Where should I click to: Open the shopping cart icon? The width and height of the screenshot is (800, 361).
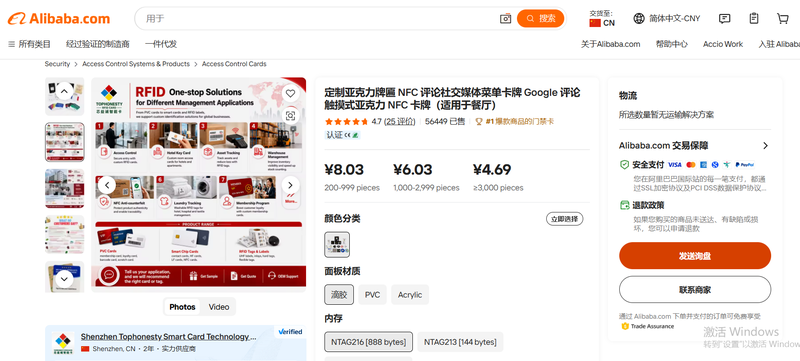coord(783,19)
